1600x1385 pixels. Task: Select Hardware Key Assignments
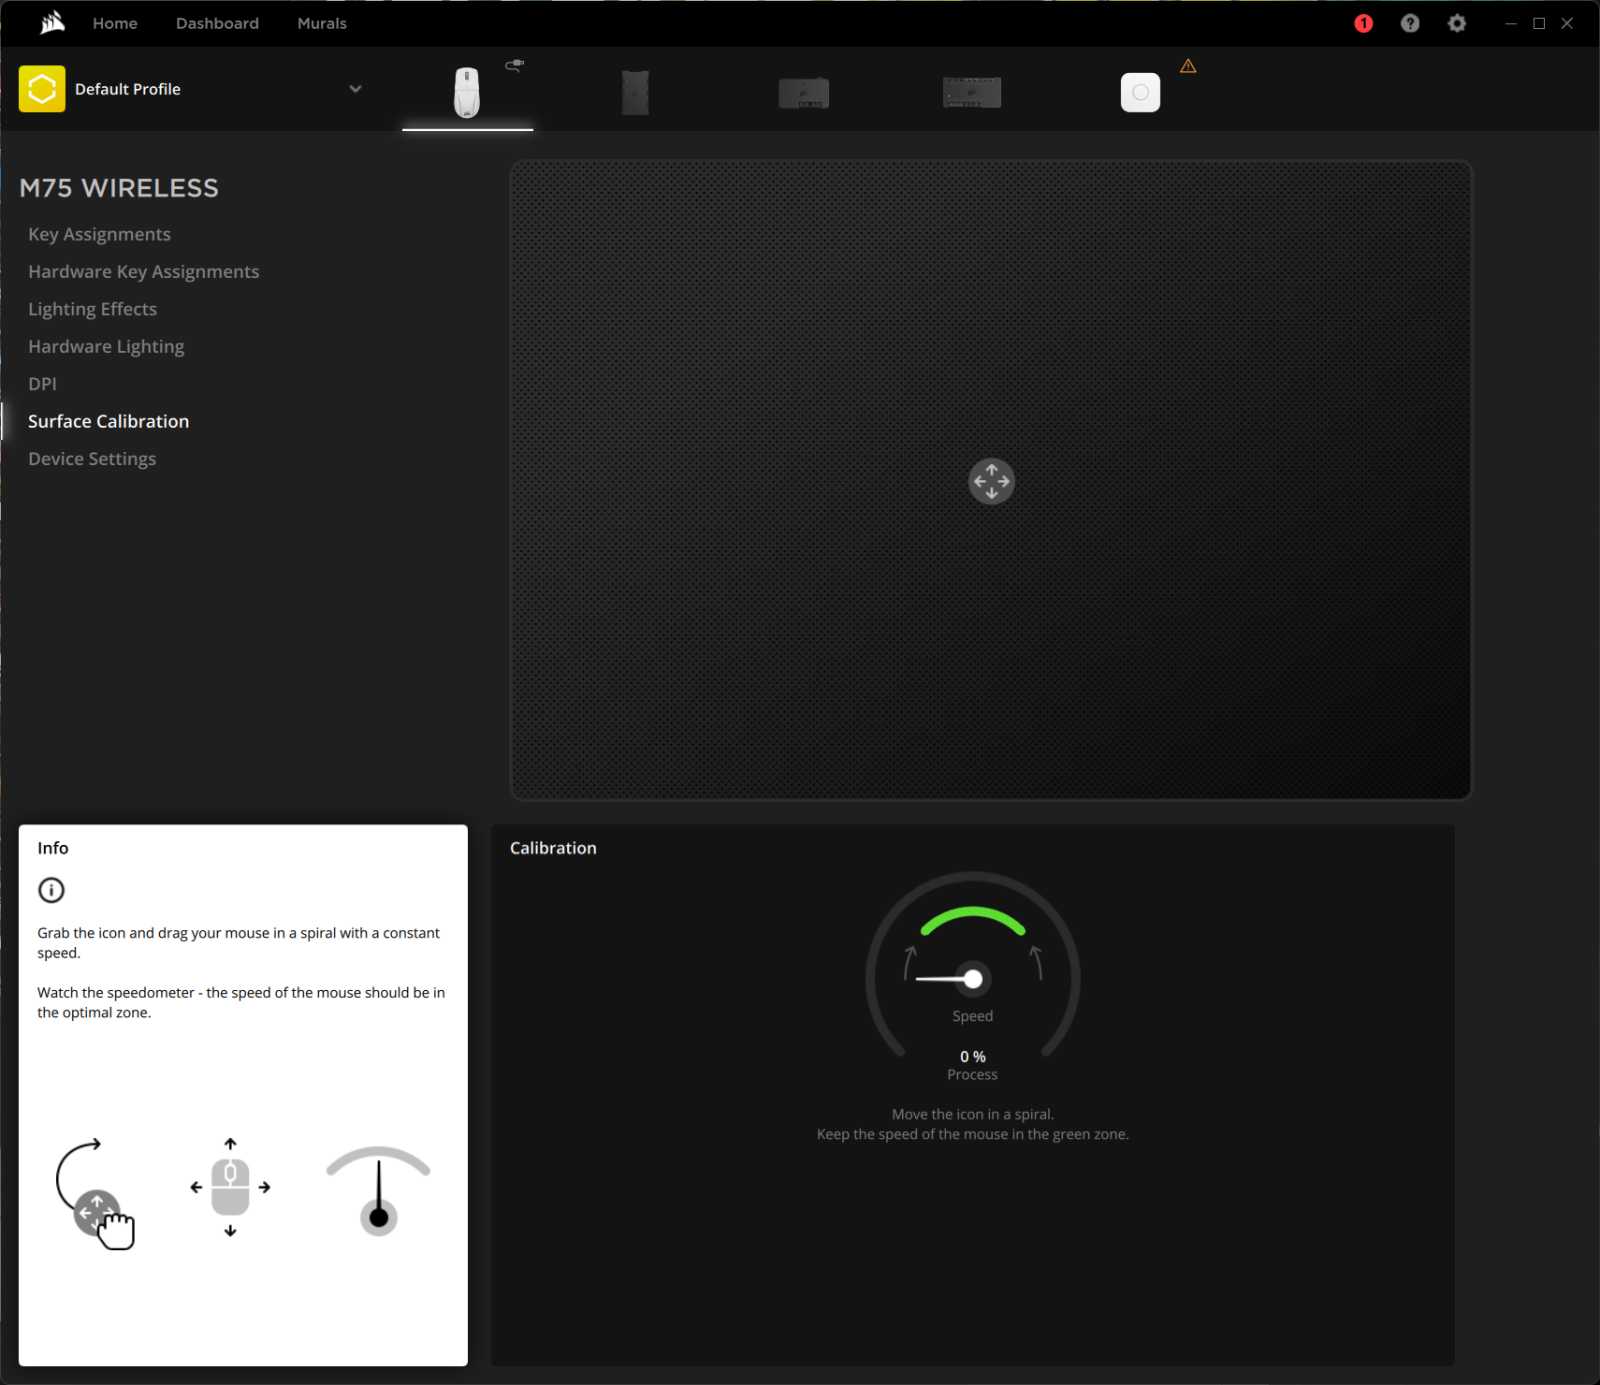click(x=143, y=272)
